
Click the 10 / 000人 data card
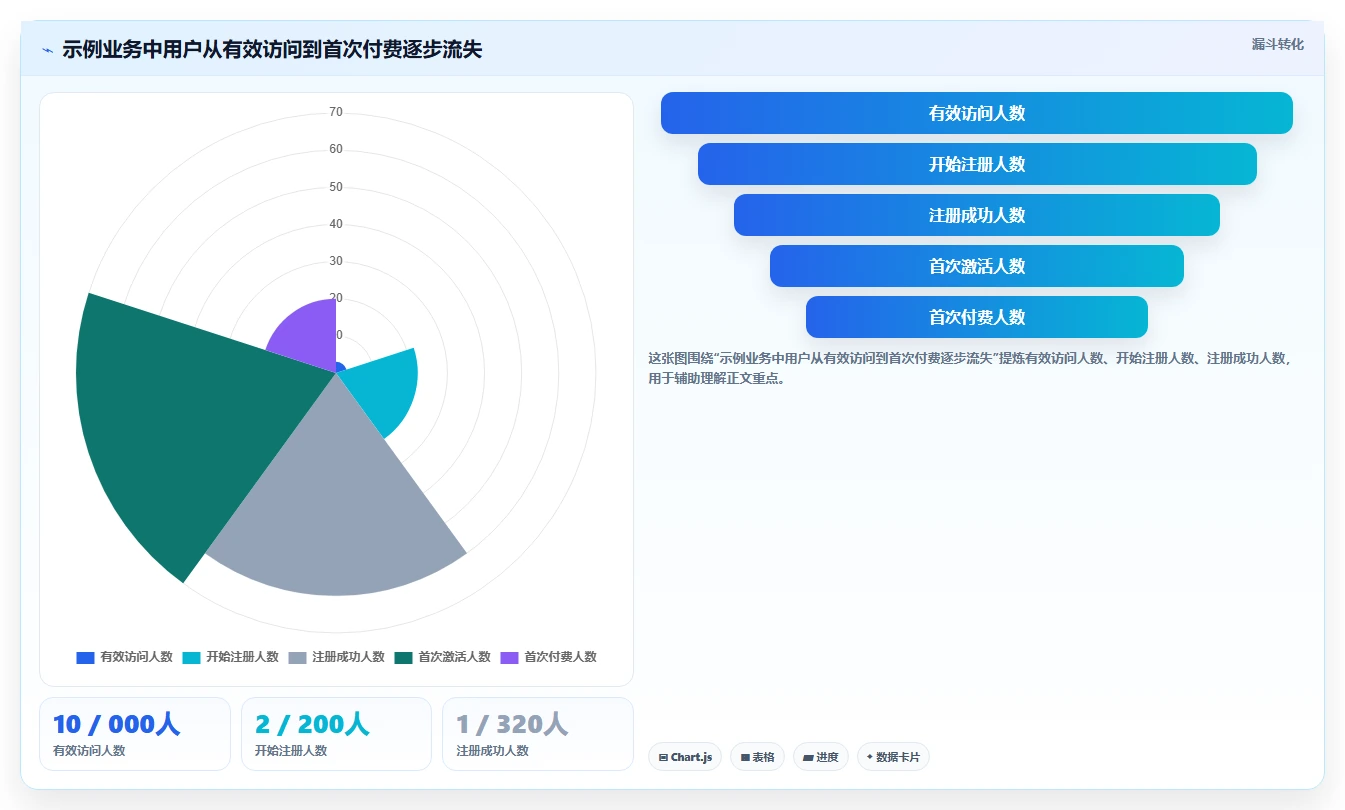[135, 734]
